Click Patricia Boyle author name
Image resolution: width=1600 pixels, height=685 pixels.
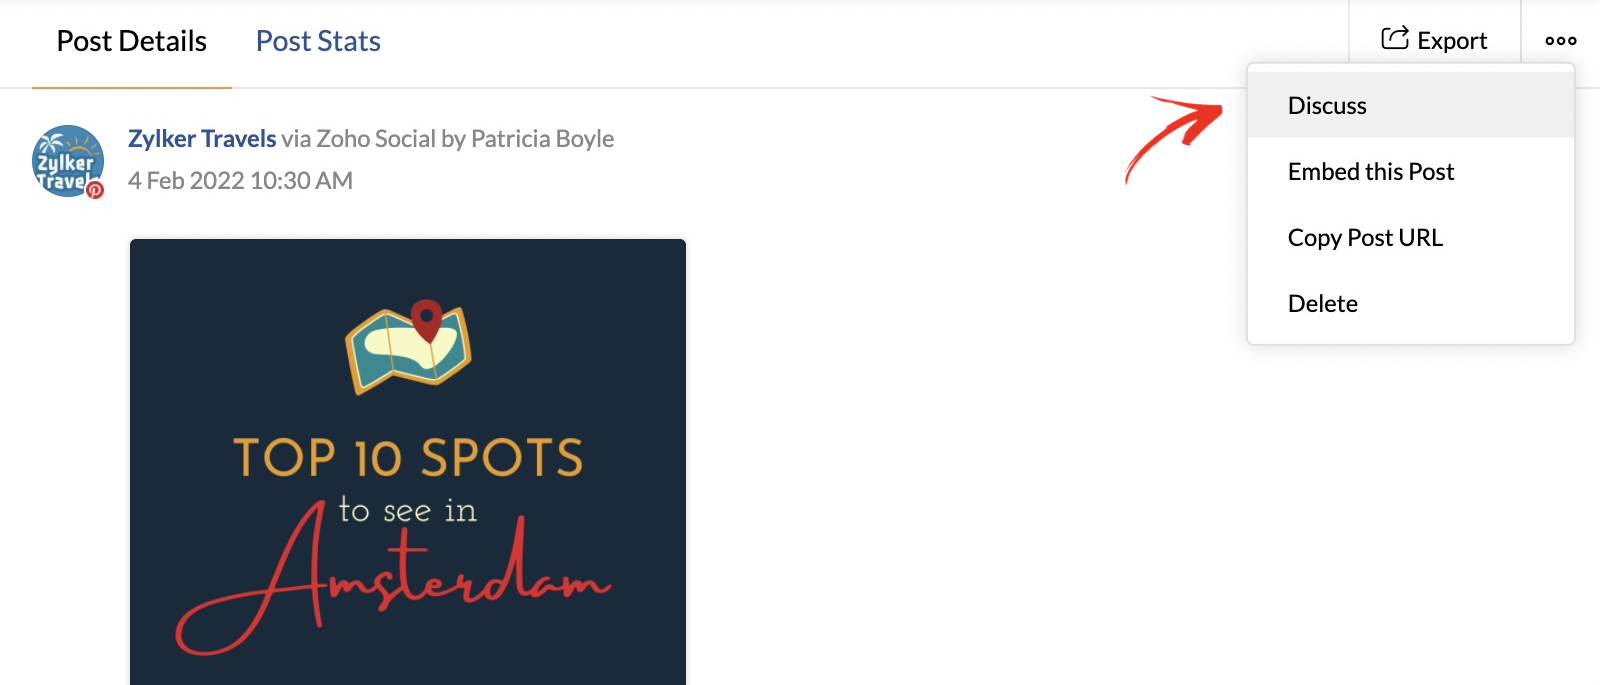542,138
